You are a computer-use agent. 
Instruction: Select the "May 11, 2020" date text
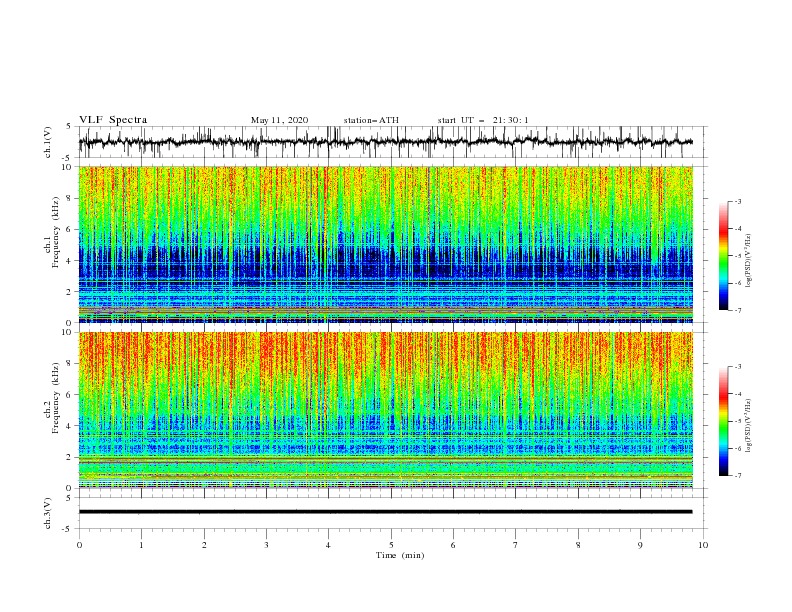click(x=279, y=120)
